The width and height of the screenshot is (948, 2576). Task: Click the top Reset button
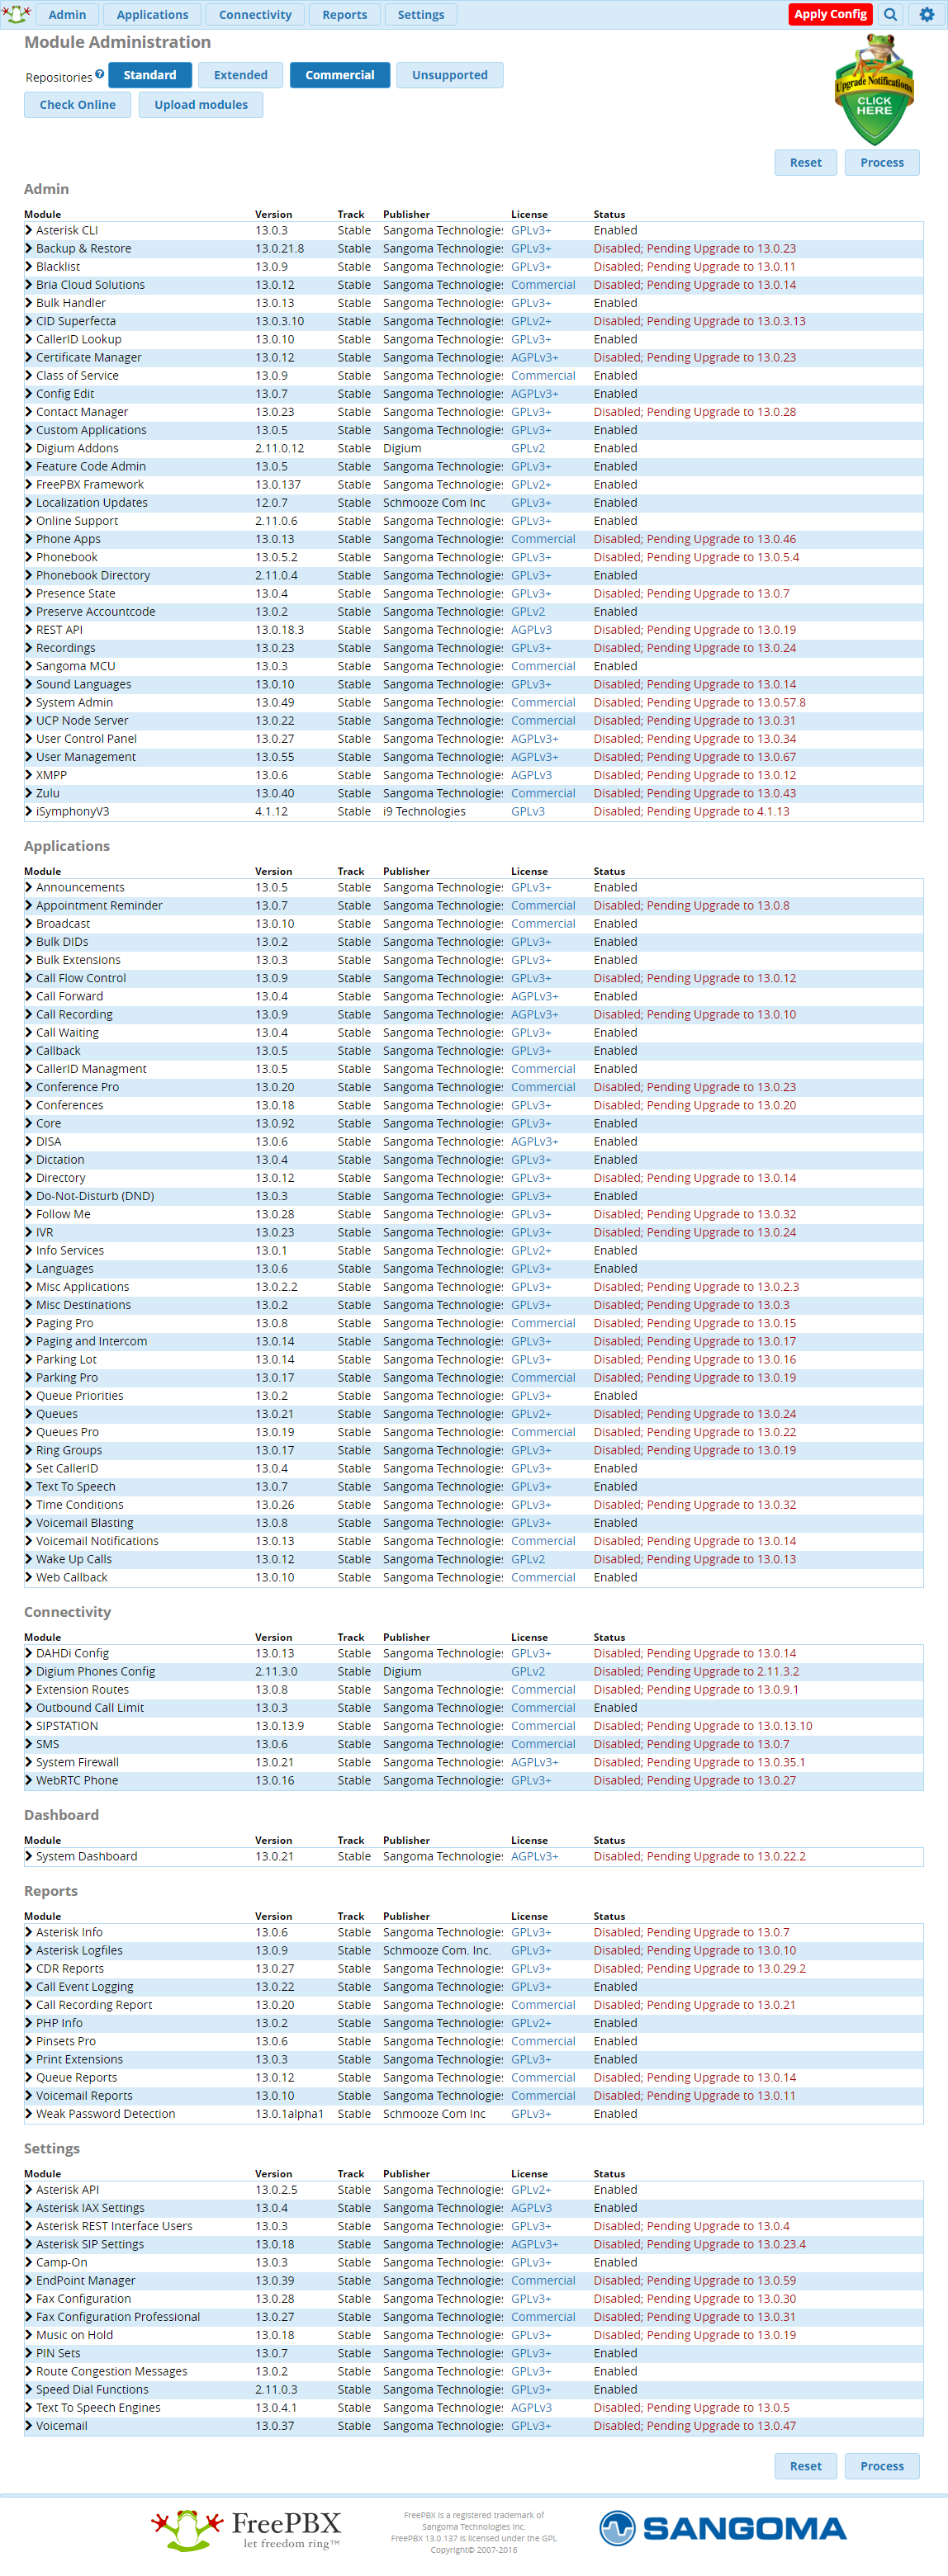click(x=805, y=163)
